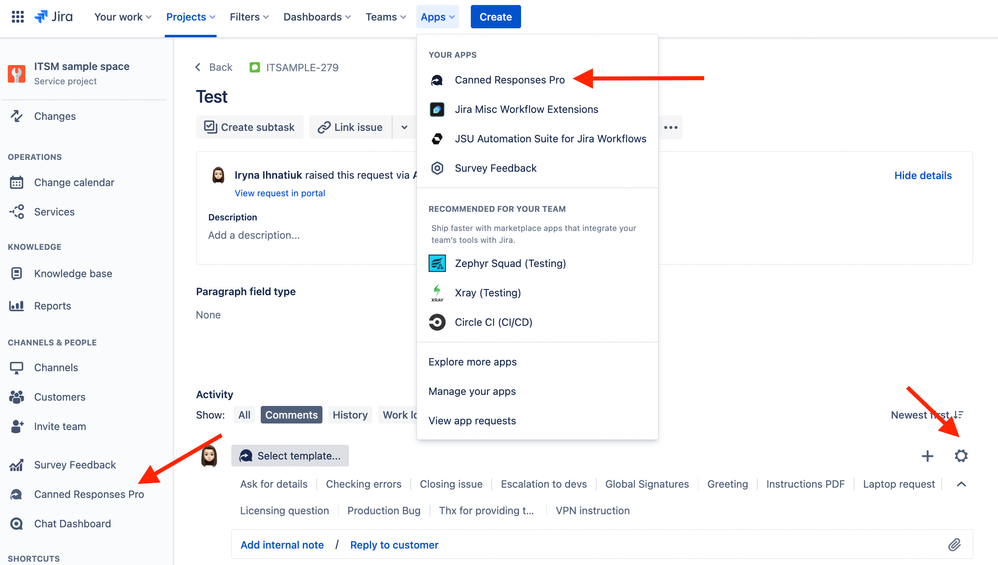Click Add internal note

(x=282, y=545)
